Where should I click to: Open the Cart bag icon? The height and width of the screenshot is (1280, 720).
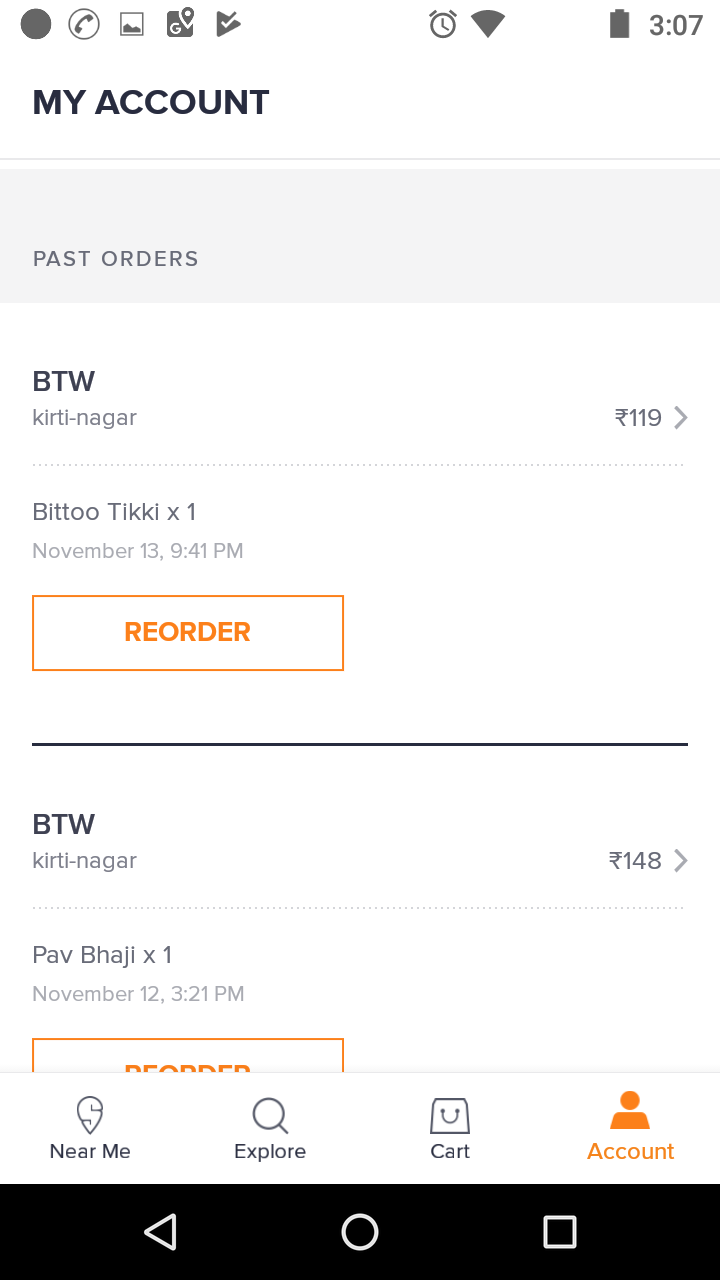coord(450,1115)
